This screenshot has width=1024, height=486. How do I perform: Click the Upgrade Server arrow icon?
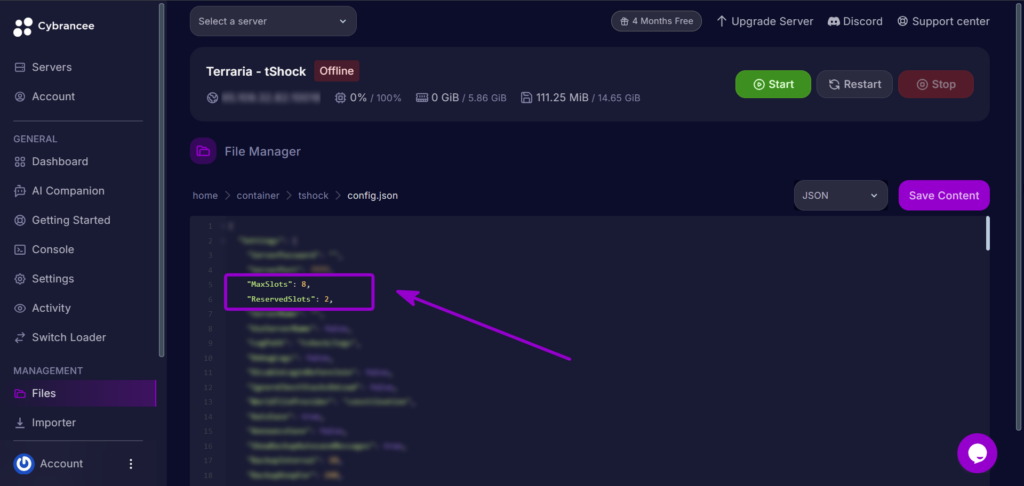pos(722,21)
